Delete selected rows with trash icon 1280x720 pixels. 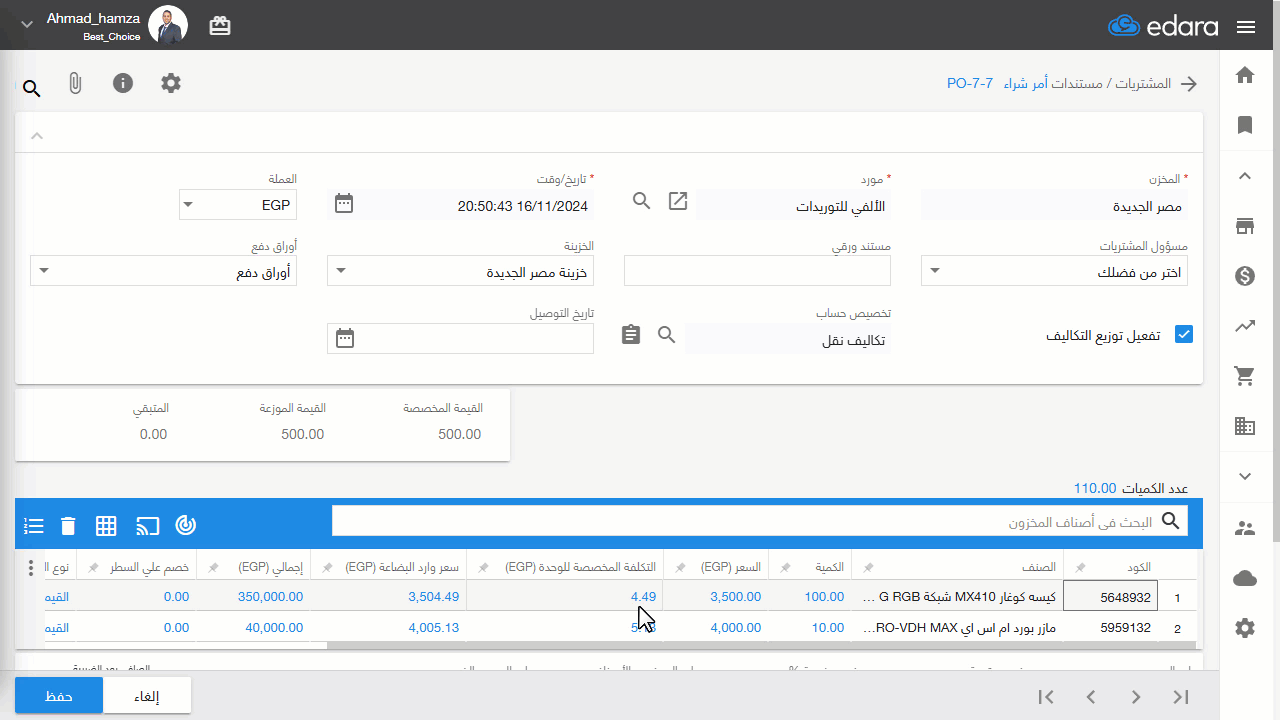[x=68, y=525]
